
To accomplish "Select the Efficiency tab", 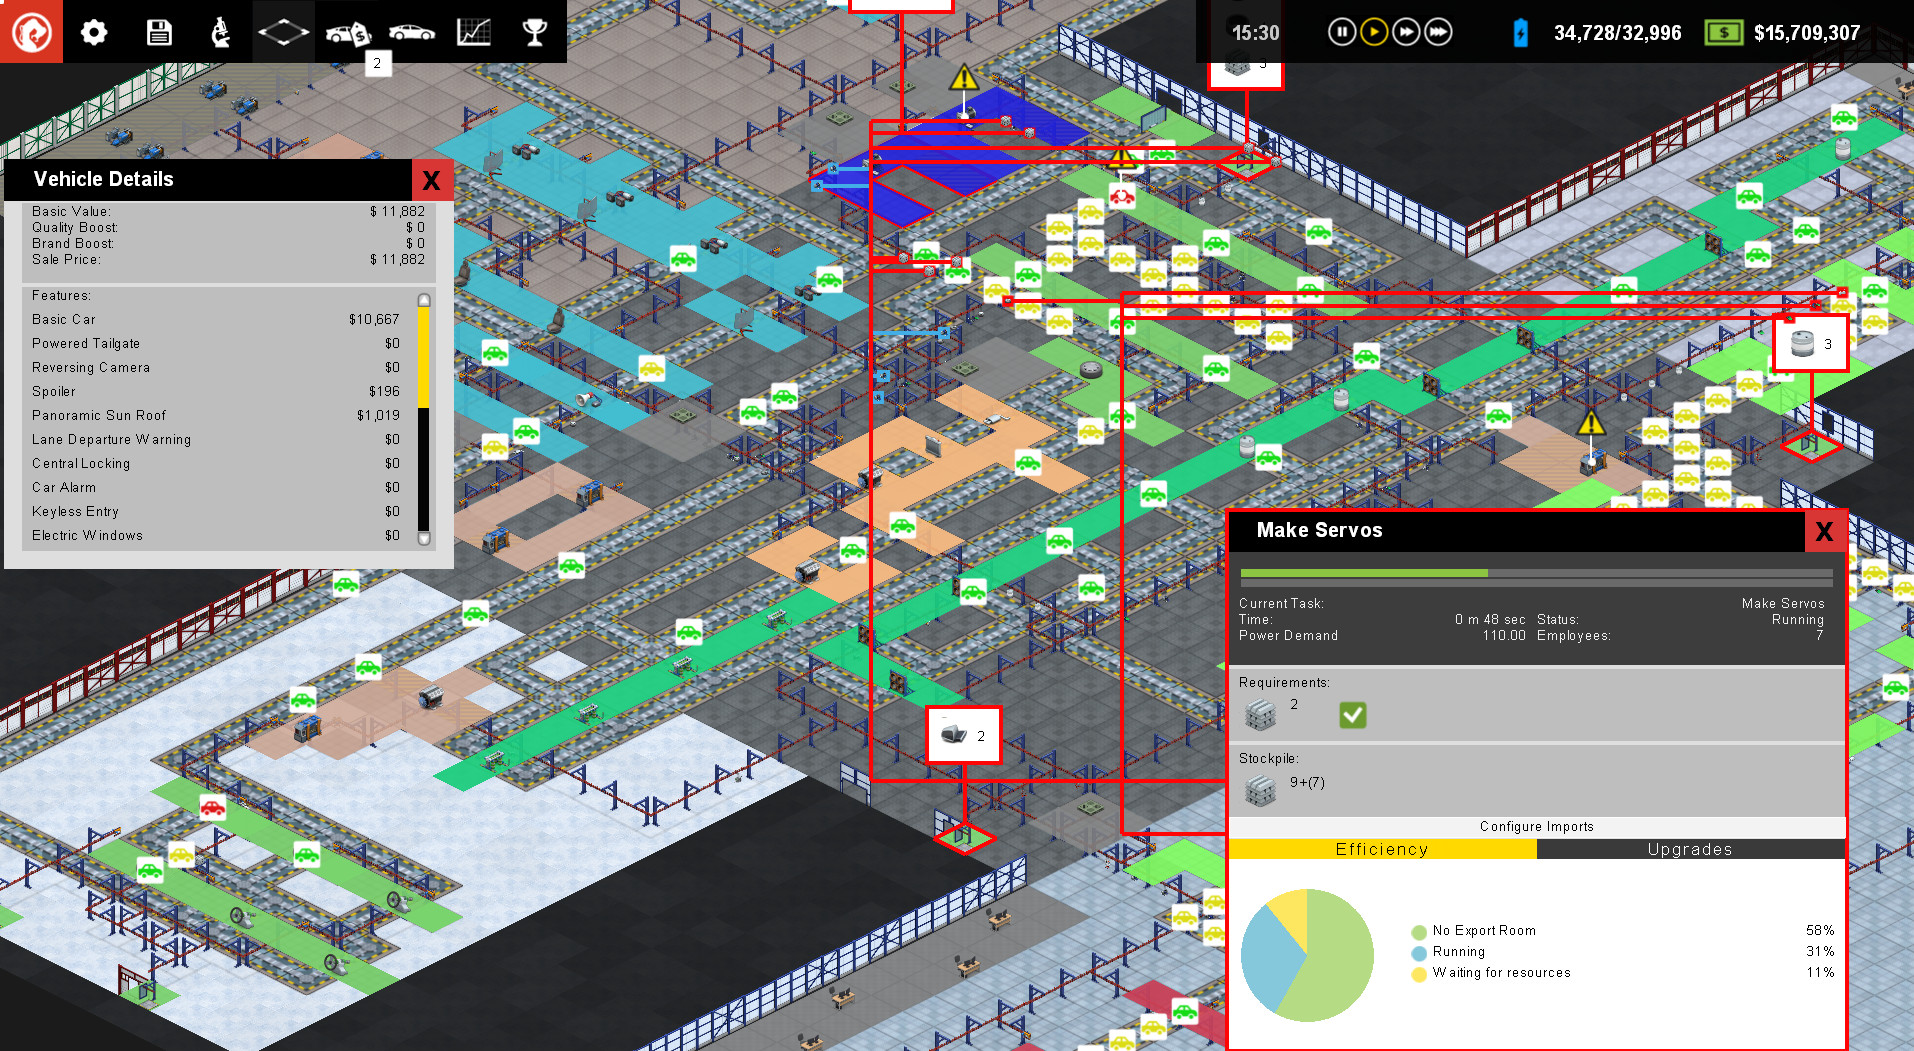I will coord(1381,849).
